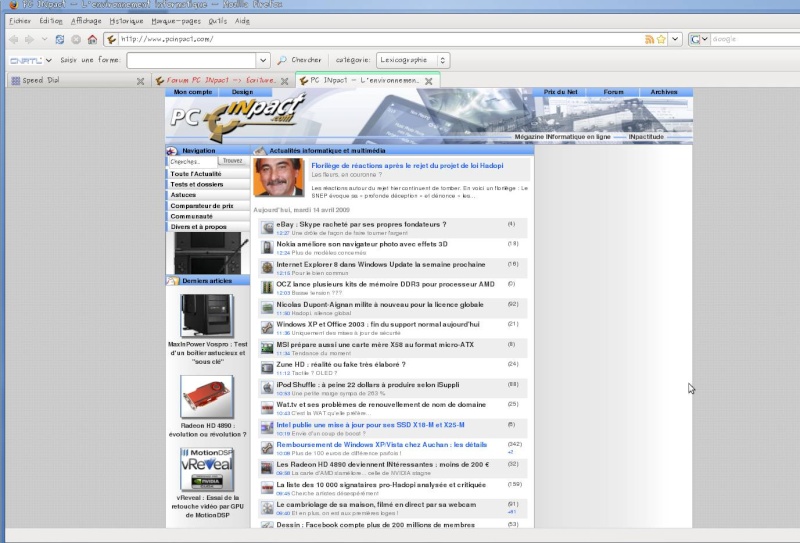Open the Marque-pages menu

point(176,21)
